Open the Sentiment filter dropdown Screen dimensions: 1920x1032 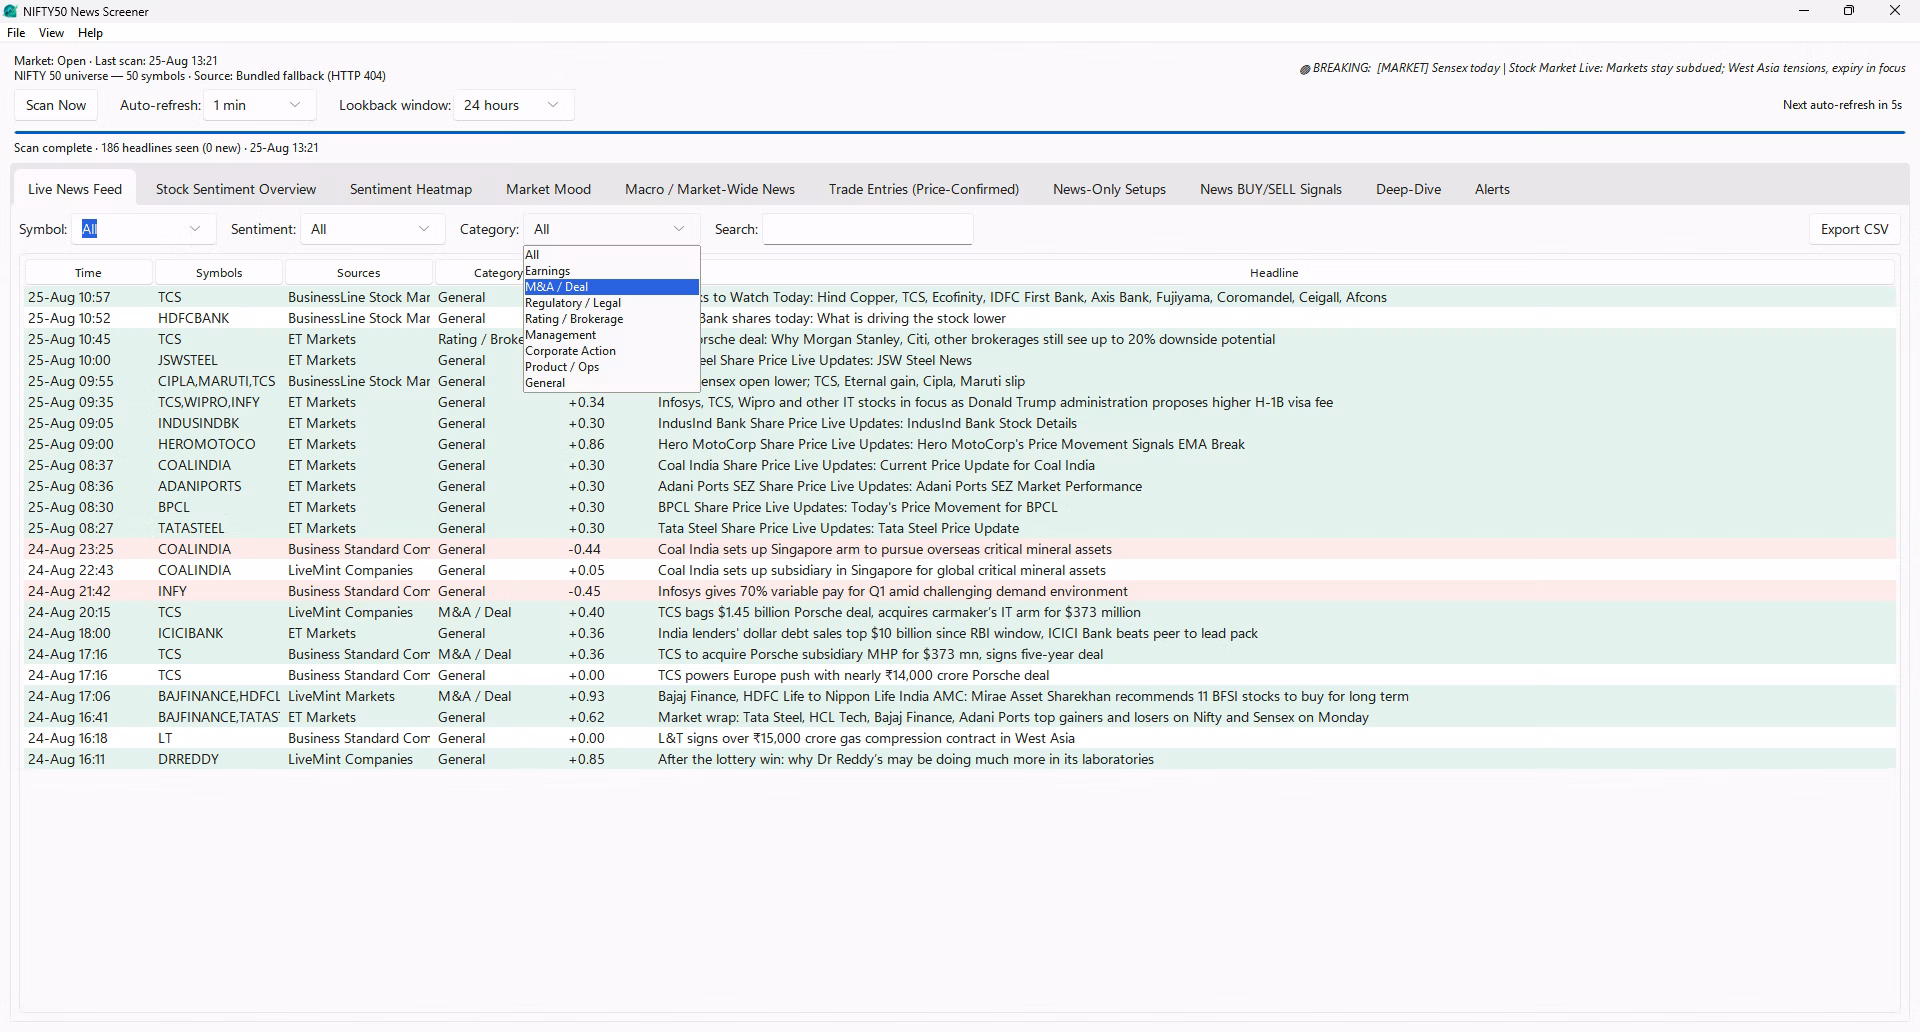tap(373, 229)
